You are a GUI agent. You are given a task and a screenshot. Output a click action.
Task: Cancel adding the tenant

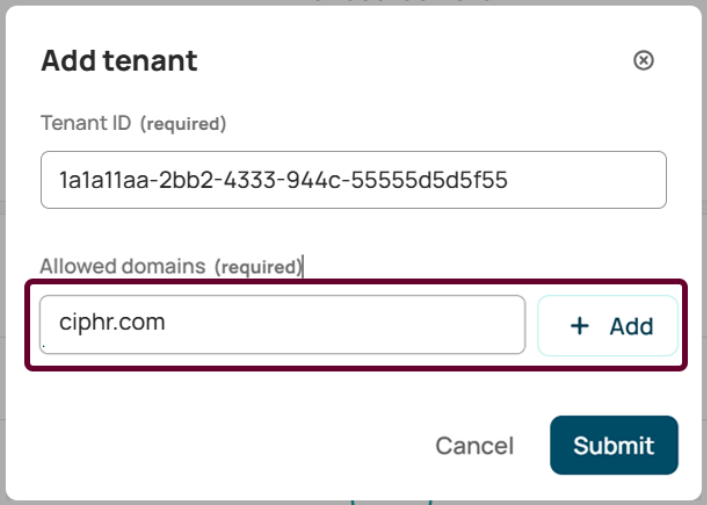click(x=474, y=446)
